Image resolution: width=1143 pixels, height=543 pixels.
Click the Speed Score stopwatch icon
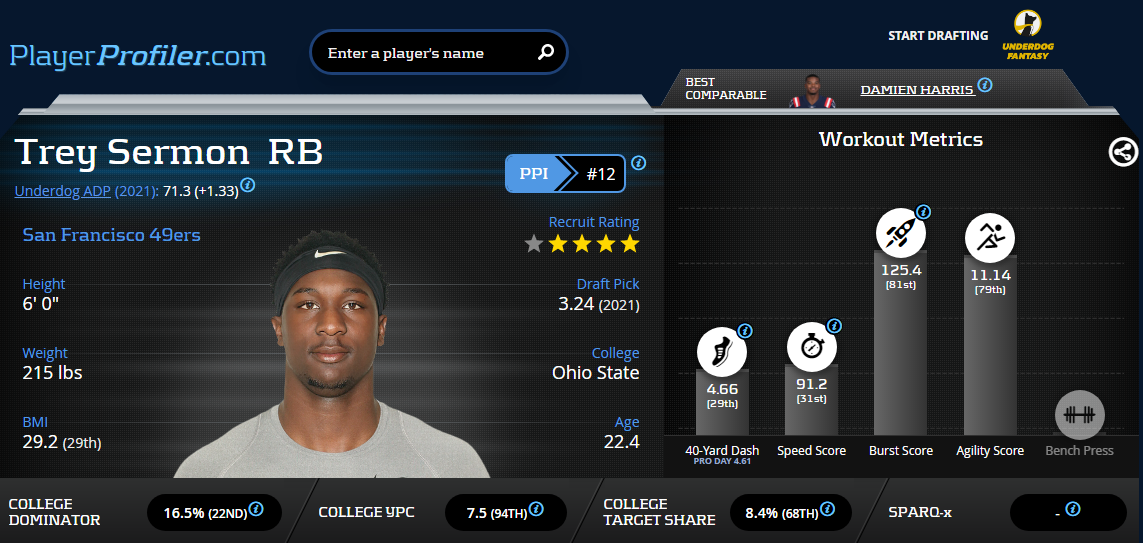pyautogui.click(x=812, y=348)
